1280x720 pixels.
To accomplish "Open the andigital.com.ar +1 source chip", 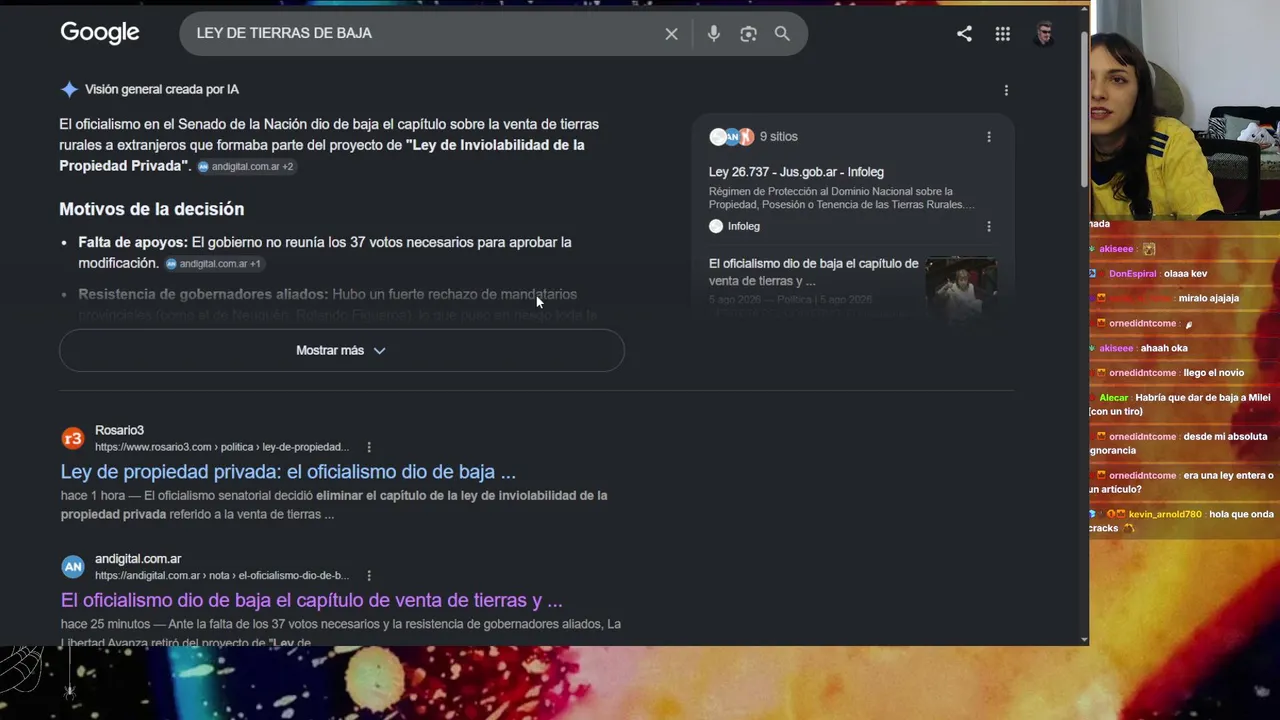I will (214, 264).
